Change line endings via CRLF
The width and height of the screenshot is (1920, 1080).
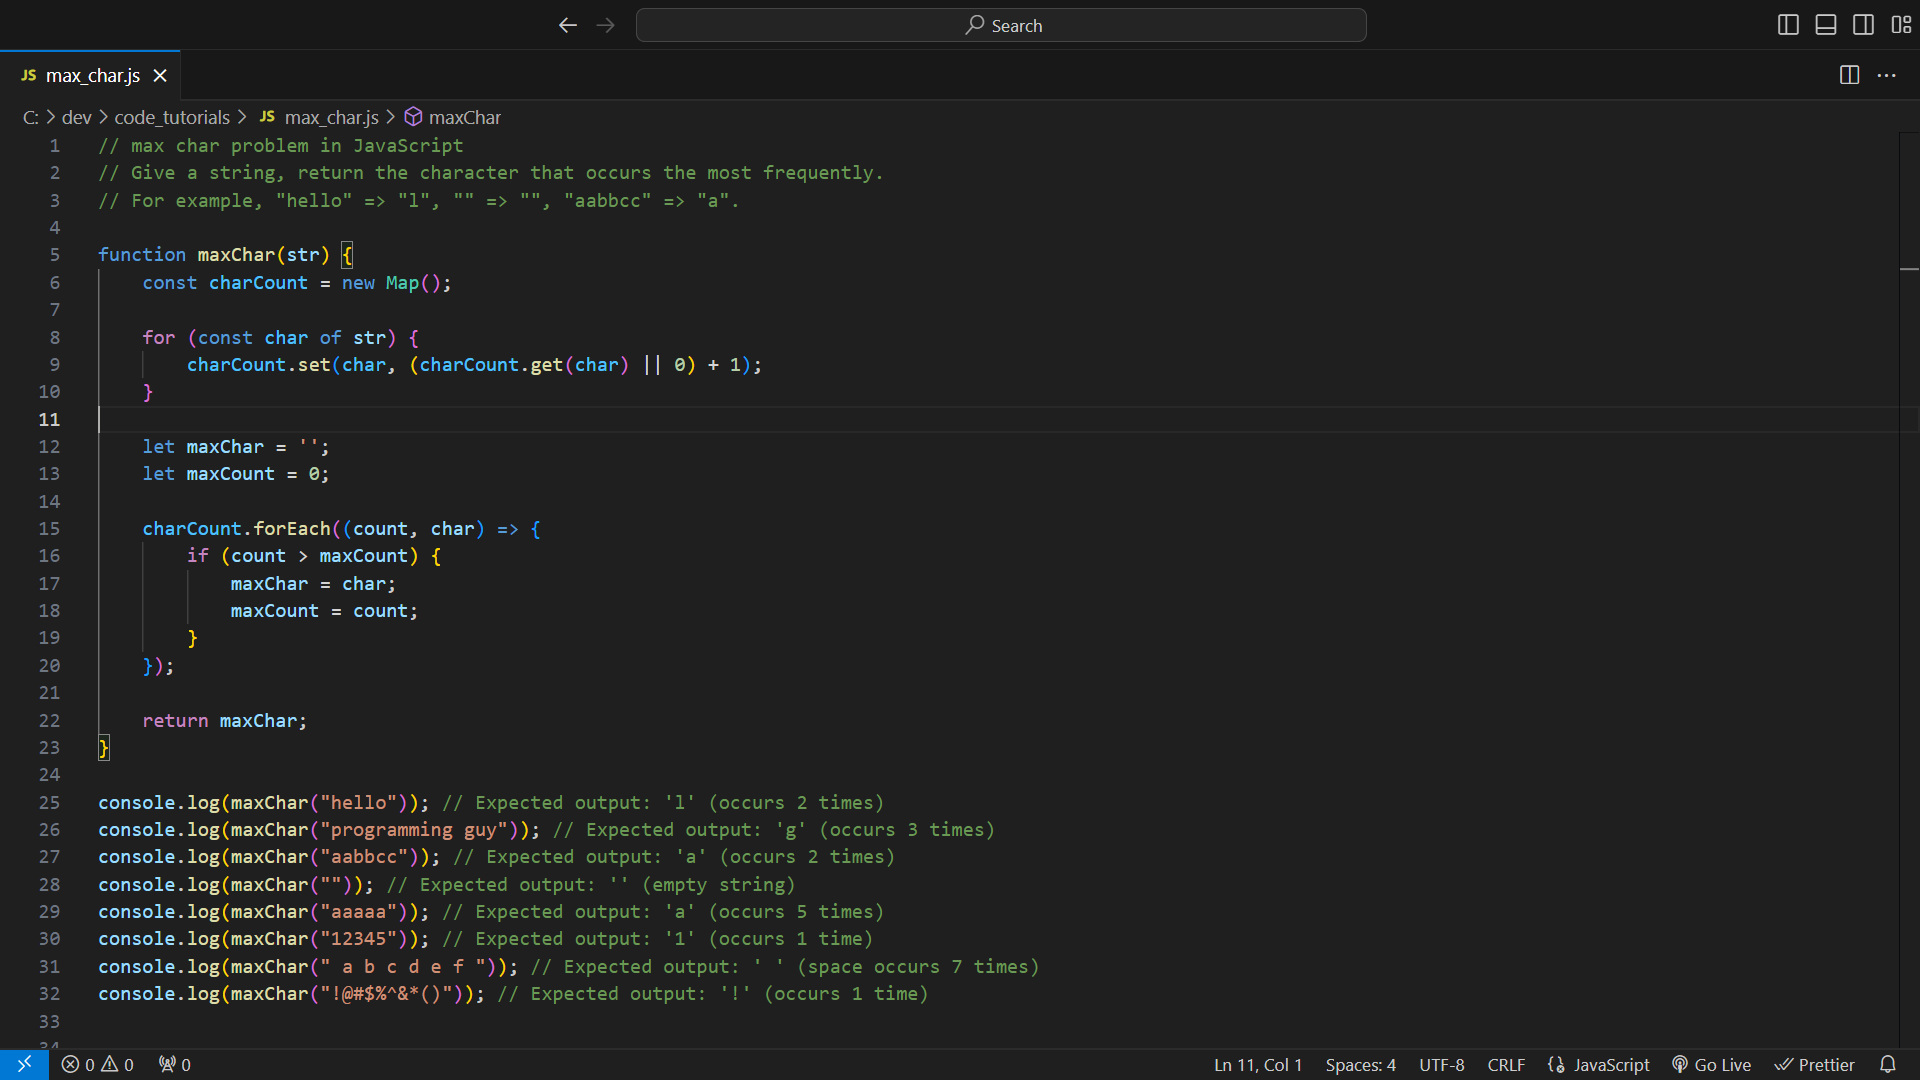coord(1506,1065)
